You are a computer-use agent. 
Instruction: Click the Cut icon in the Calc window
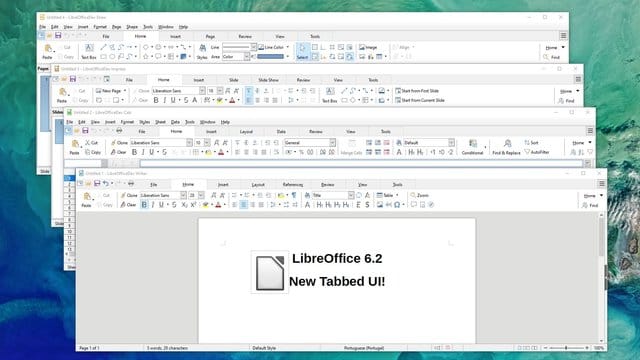click(91, 143)
